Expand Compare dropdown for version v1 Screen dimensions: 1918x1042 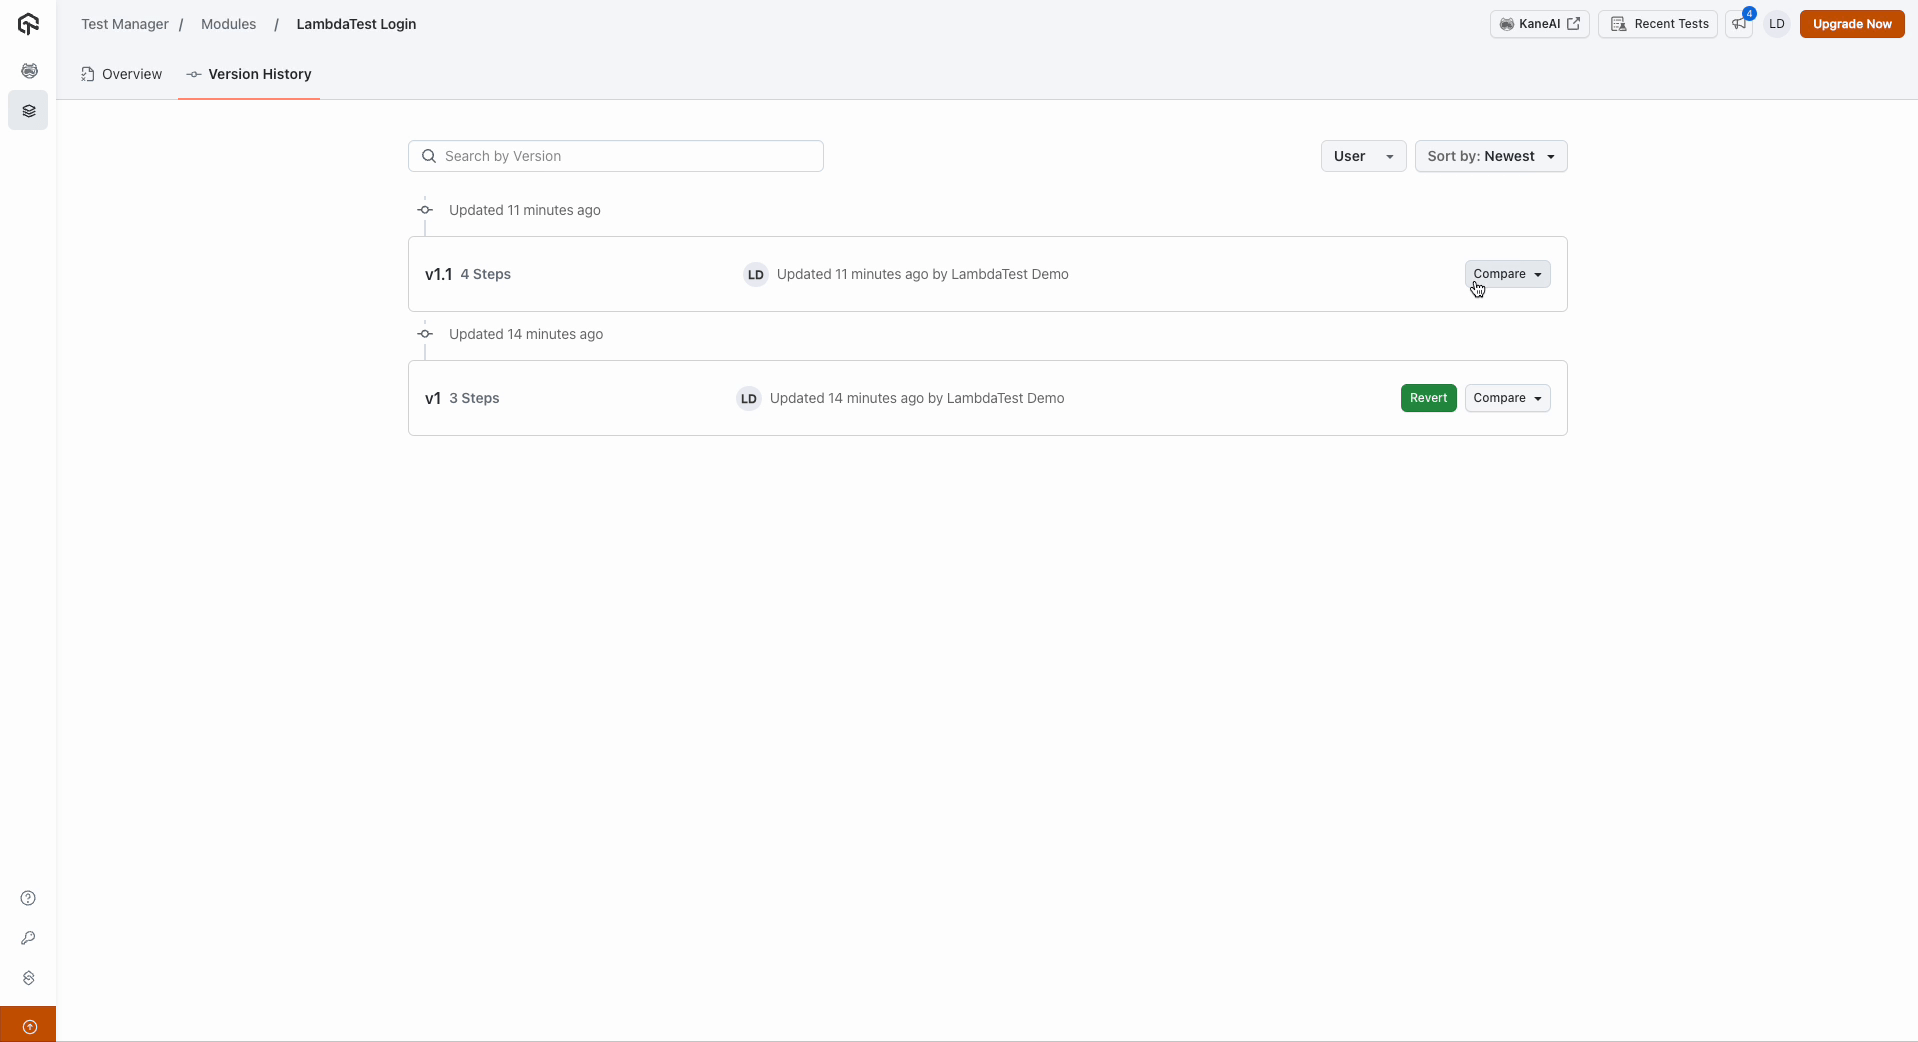pos(1507,398)
